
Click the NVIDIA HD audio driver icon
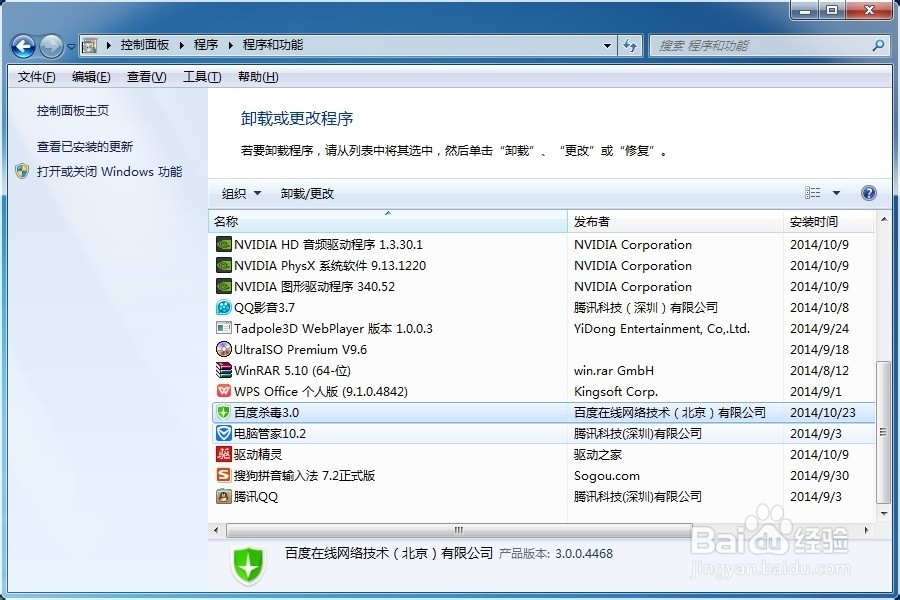pos(223,244)
